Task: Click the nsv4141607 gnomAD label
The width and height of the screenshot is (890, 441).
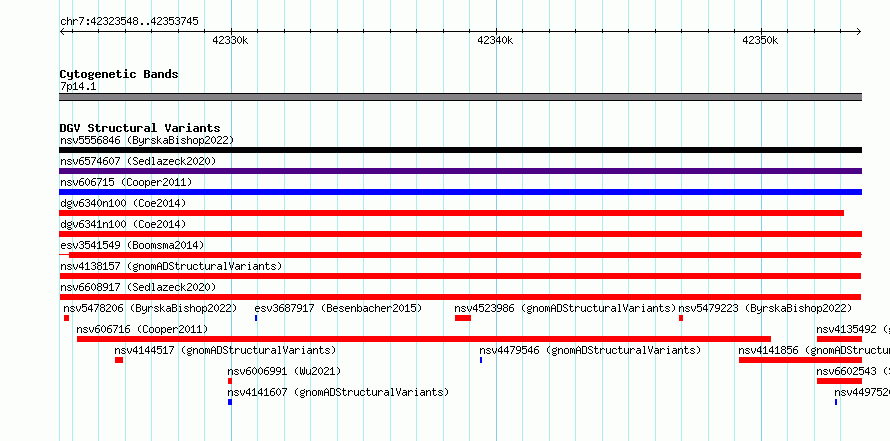Action: click(x=338, y=392)
